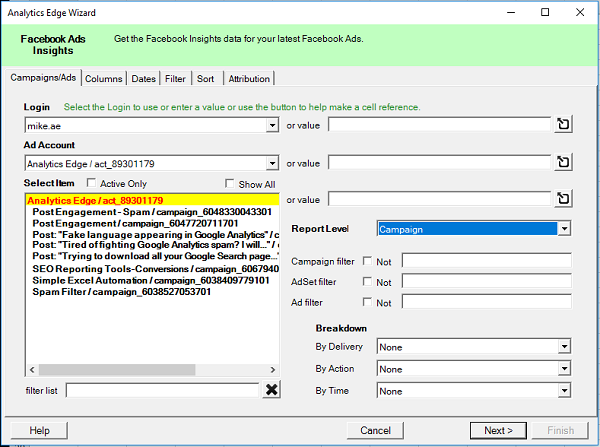
Task: Check the Not box for Campaign filter
Action: pos(367,261)
